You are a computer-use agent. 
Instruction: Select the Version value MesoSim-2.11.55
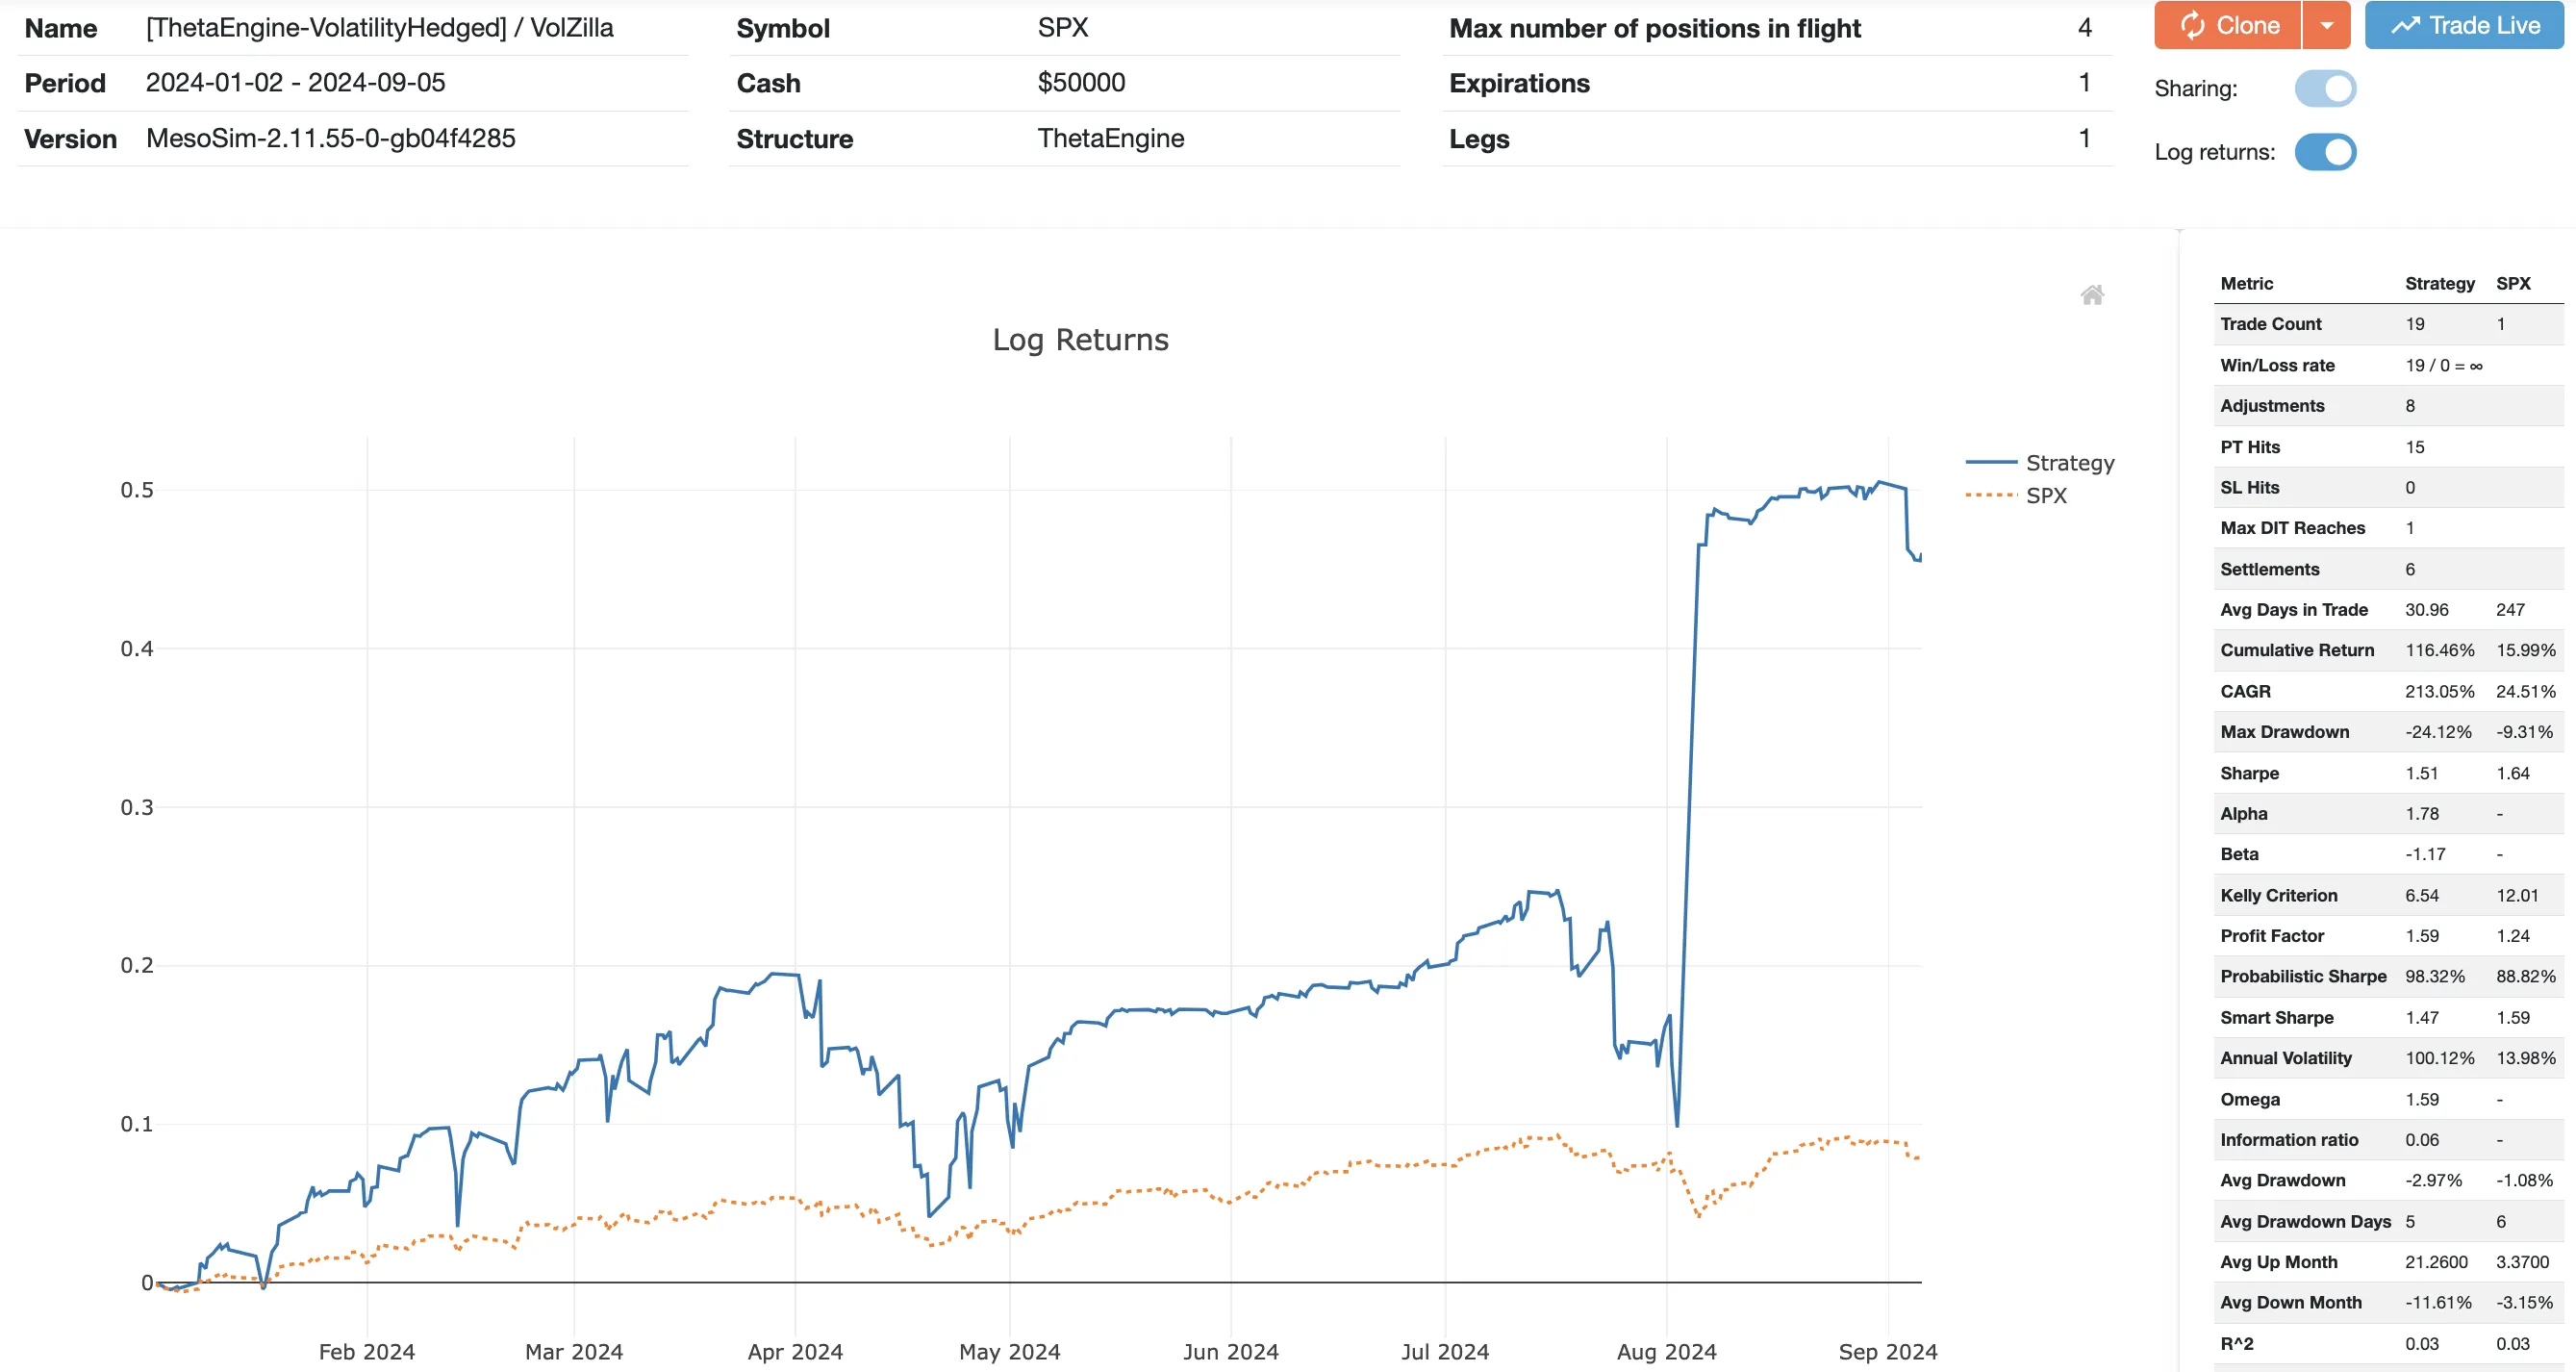(330, 139)
